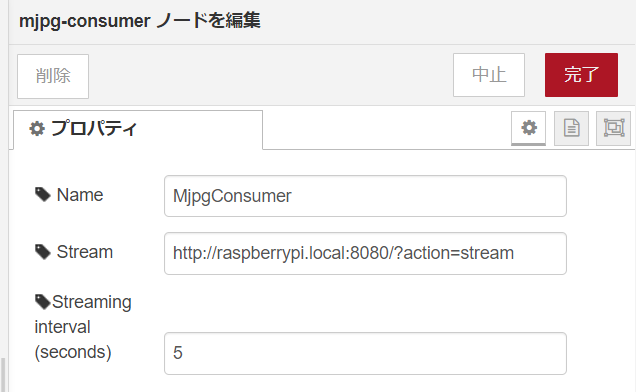Click the Name label
The image size is (636, 392).
(x=80, y=195)
